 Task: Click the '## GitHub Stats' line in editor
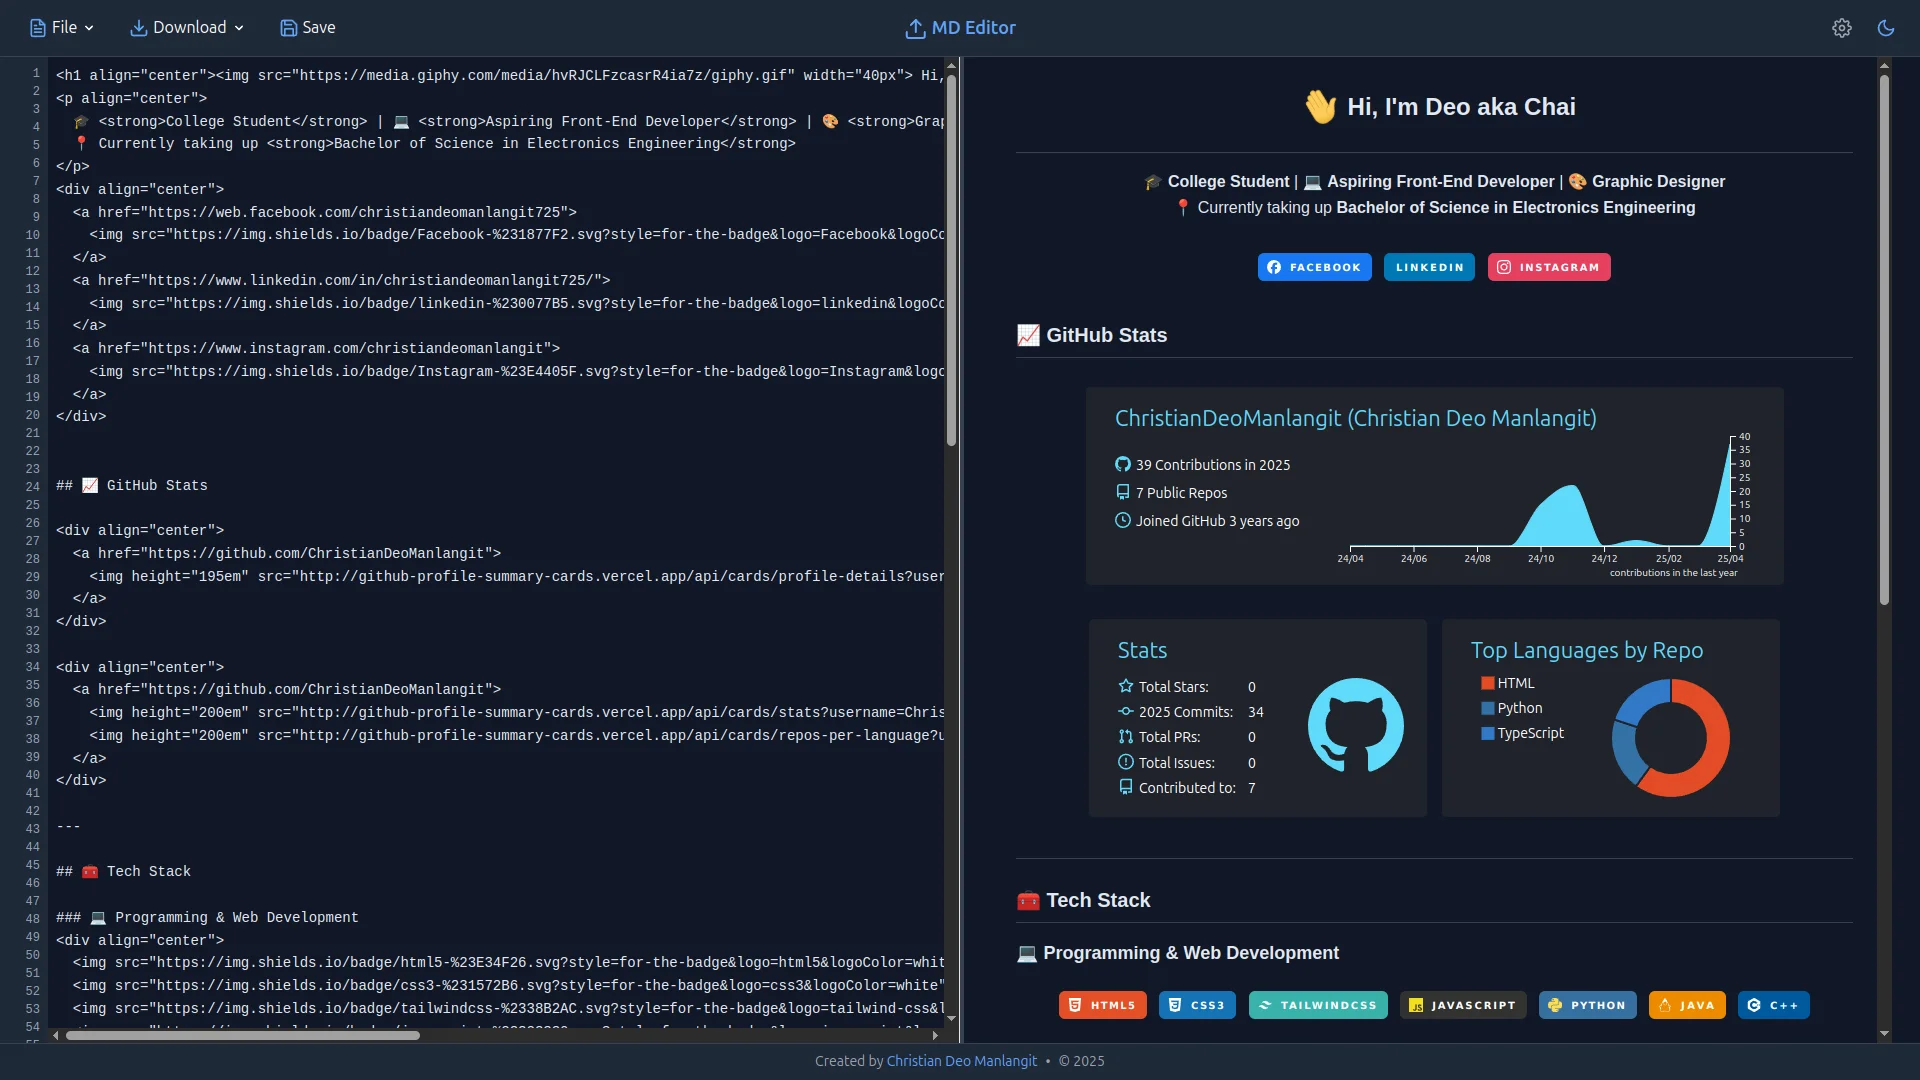132,485
